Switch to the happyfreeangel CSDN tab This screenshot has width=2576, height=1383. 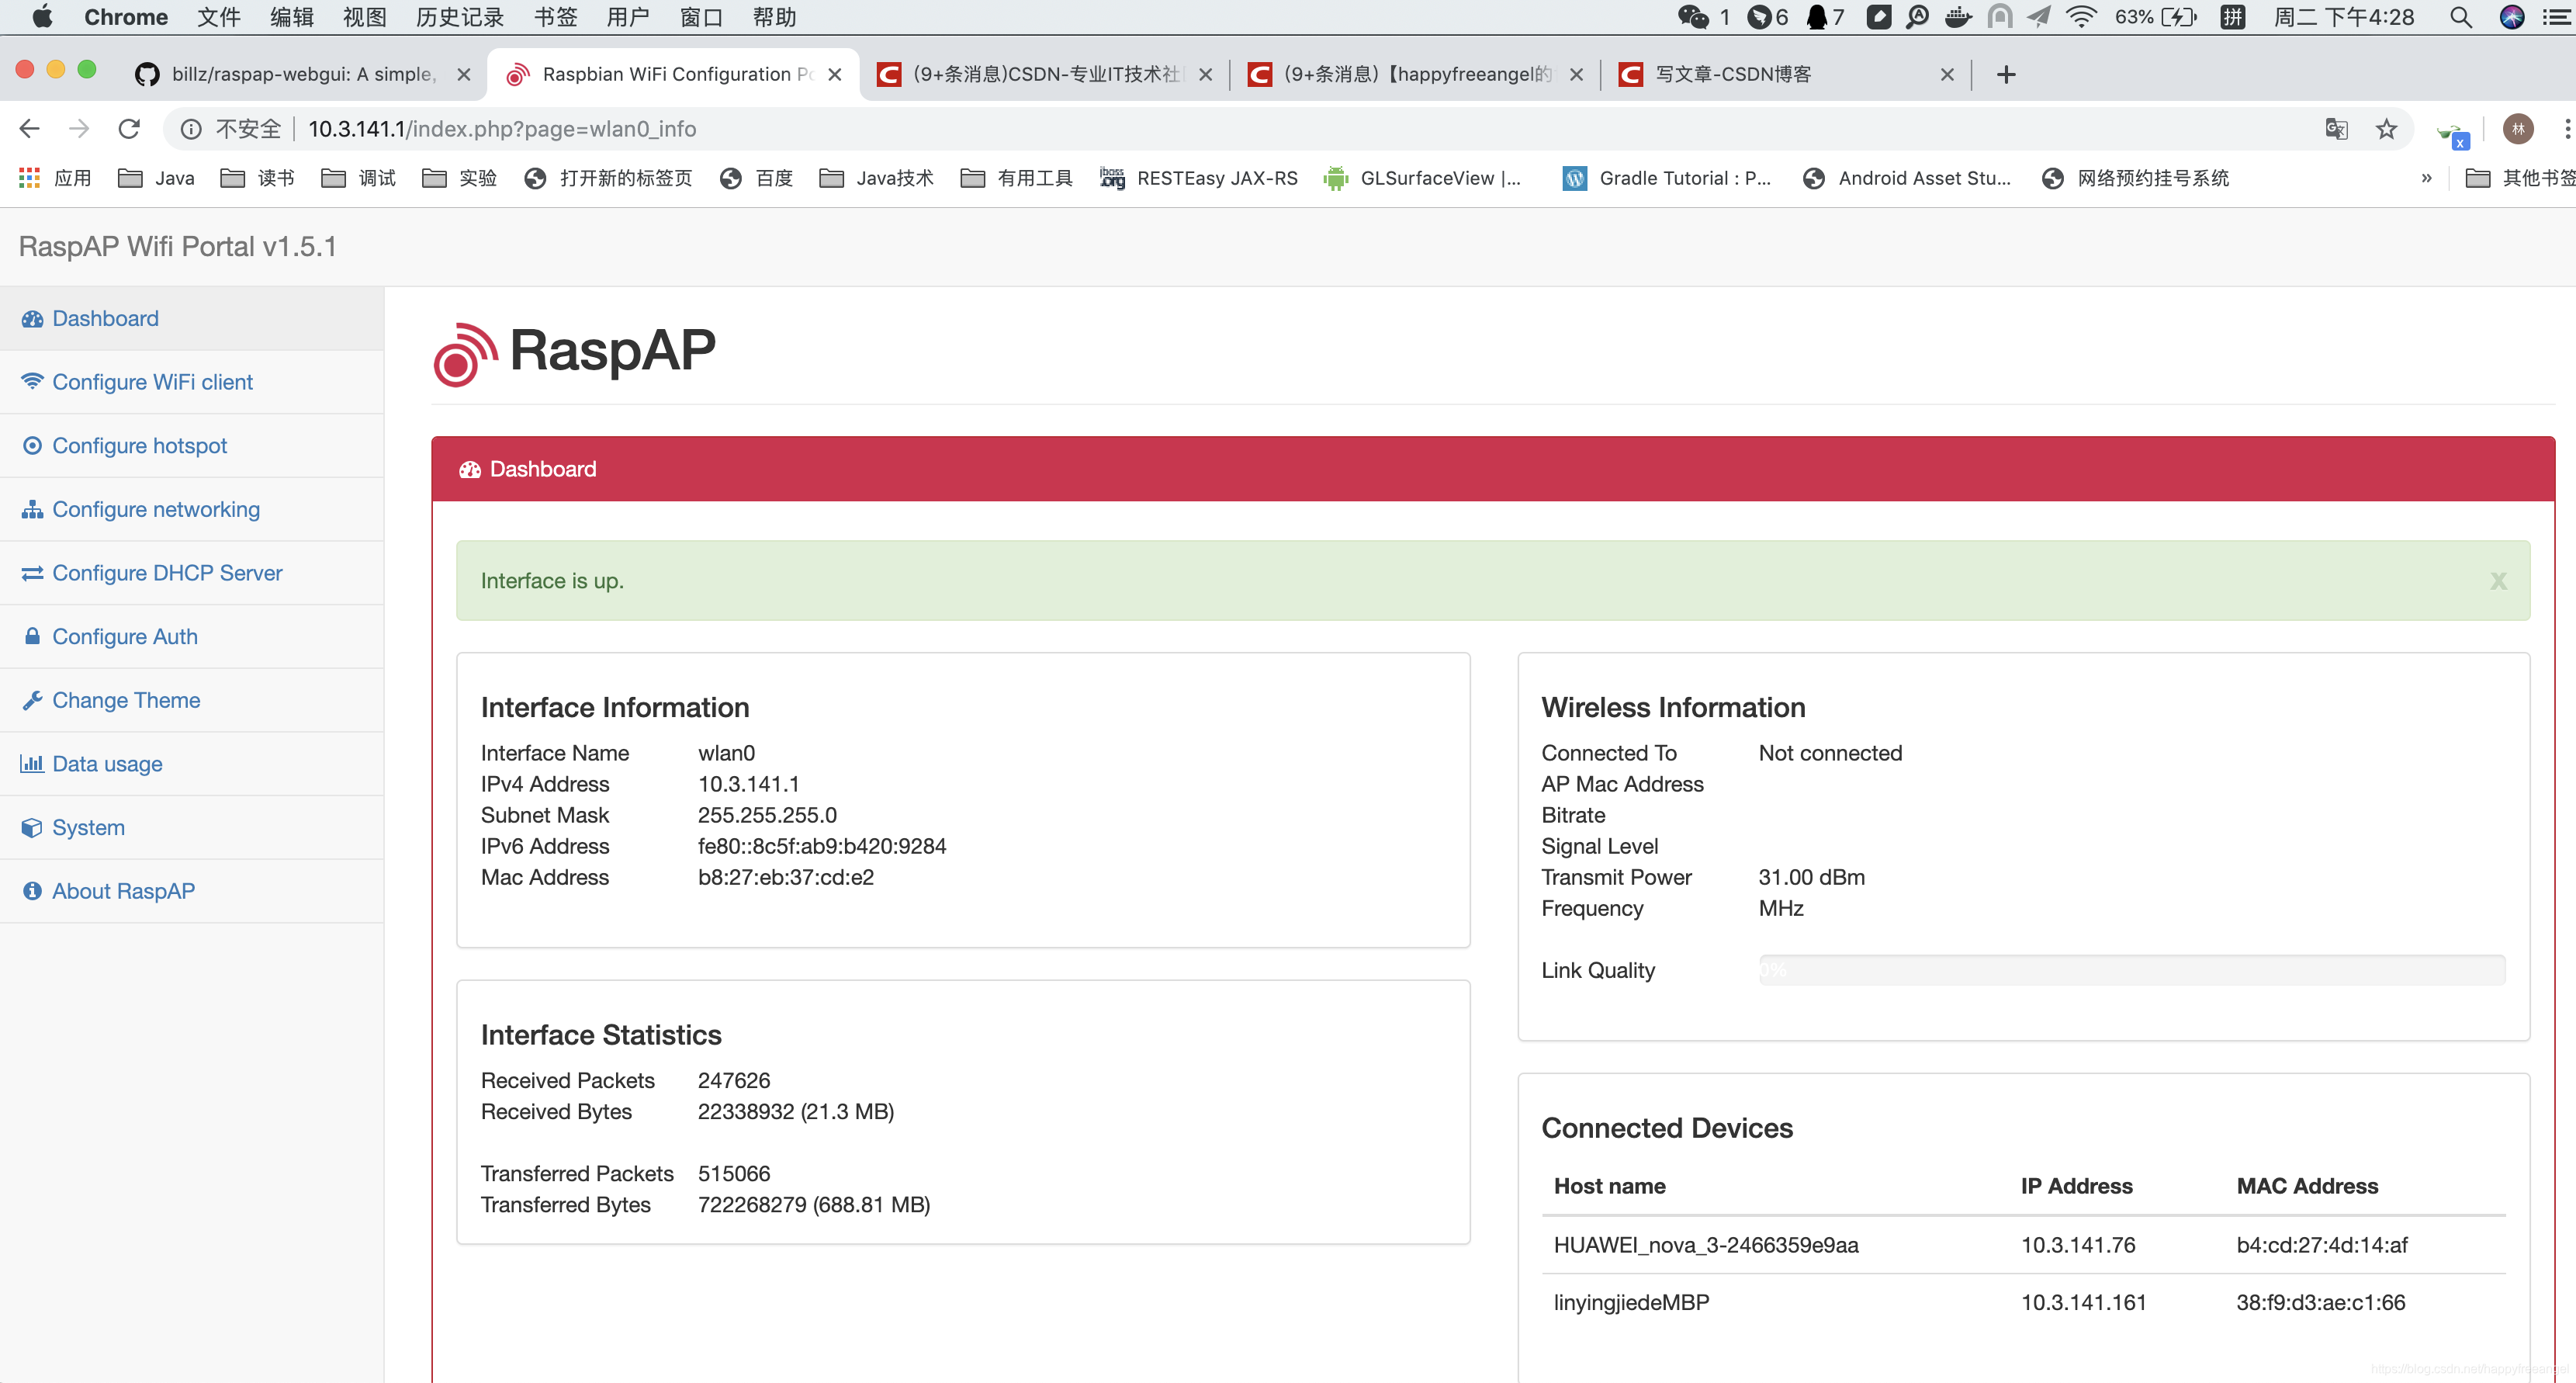pyautogui.click(x=1415, y=74)
